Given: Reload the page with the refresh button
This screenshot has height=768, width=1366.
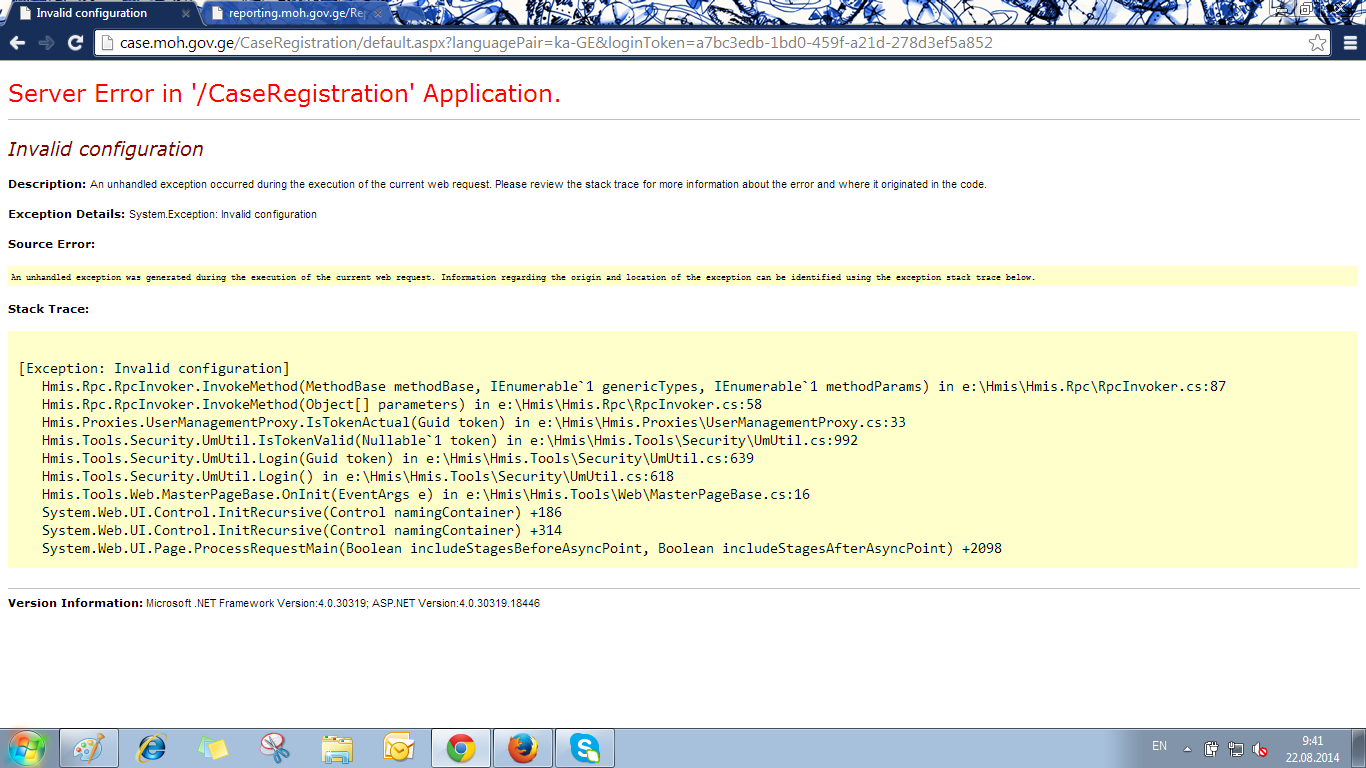Looking at the screenshot, I should tap(75, 43).
